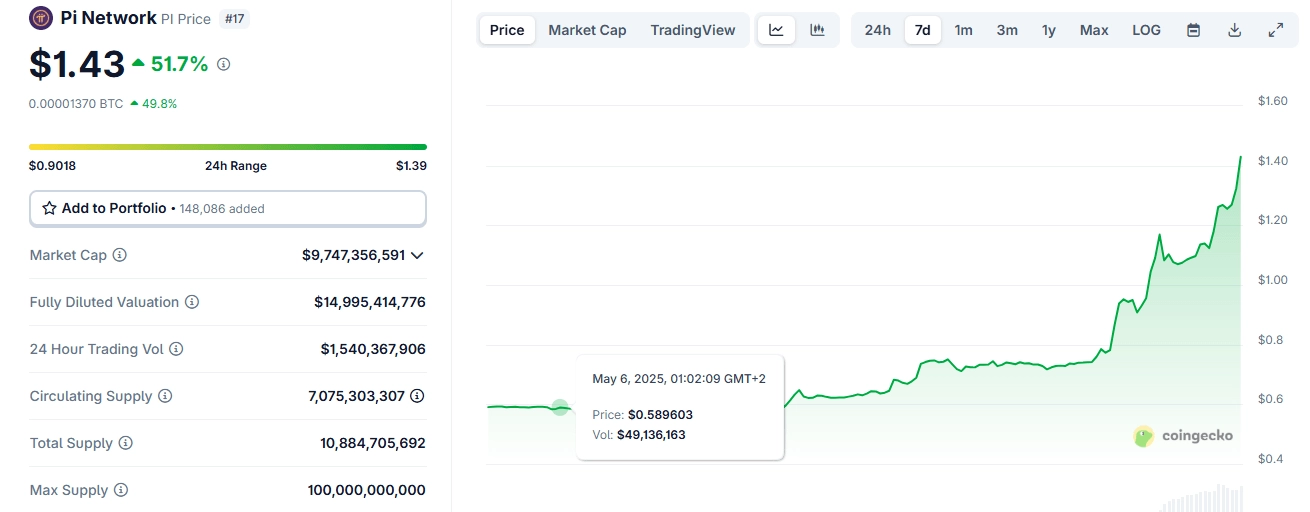Click the 100,000,000,000 max supply value
1310x512 pixels.
(x=367, y=490)
